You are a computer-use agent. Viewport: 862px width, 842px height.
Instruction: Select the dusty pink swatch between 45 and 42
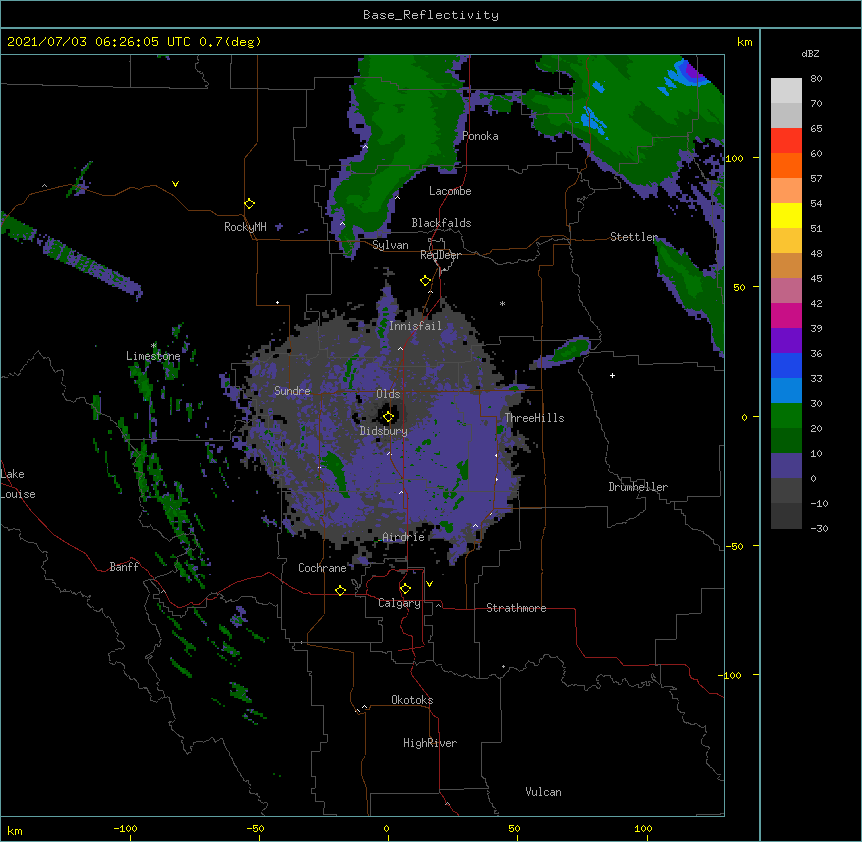(x=786, y=290)
